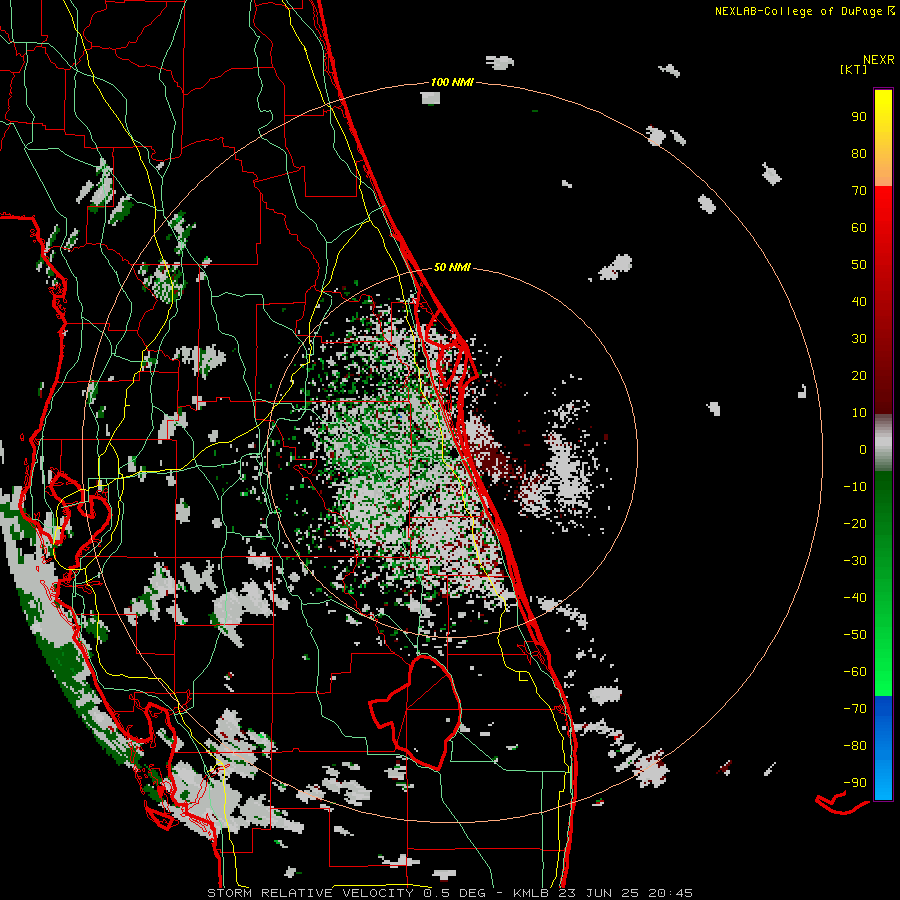Click the -20 scale value
This screenshot has width=900, height=900.
click(855, 524)
